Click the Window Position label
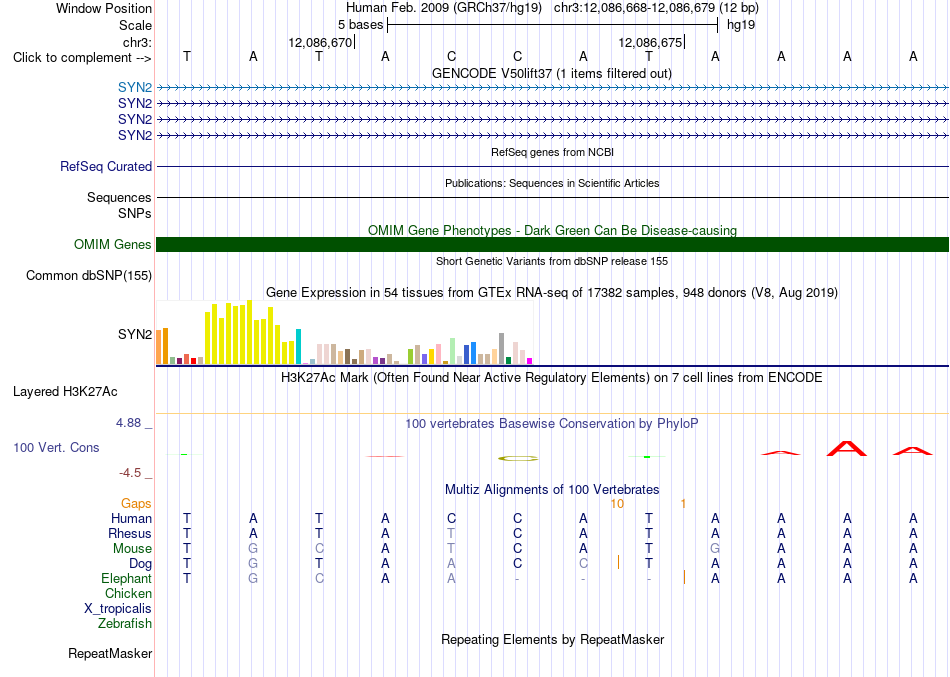Viewport: 950px width, 677px height. tap(104, 8)
